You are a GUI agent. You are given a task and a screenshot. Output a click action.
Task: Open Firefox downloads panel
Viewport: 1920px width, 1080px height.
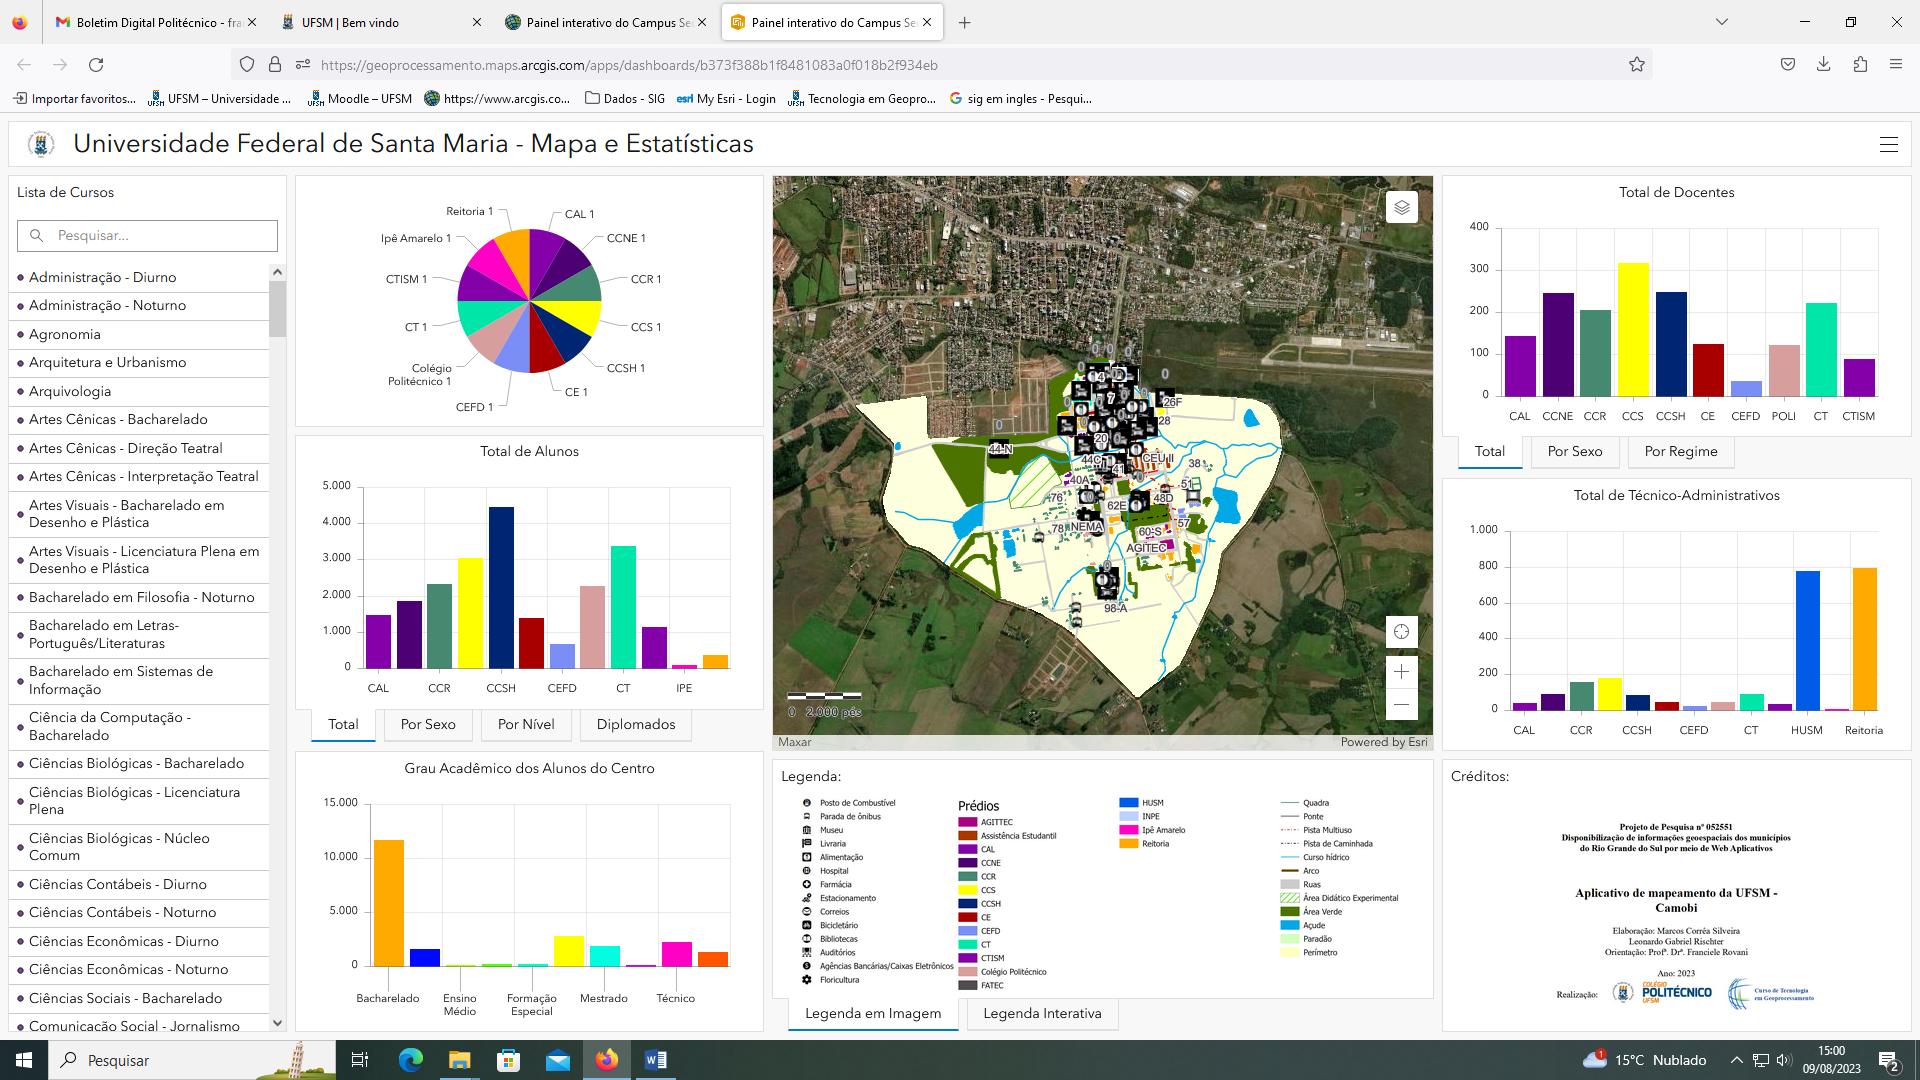[1823, 65]
